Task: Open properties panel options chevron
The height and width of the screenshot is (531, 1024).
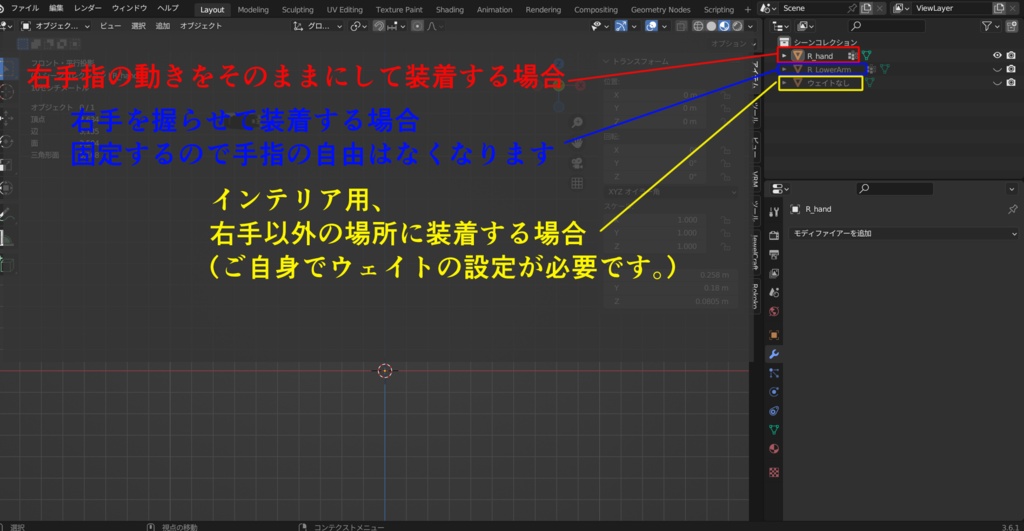Action: click(x=1012, y=189)
